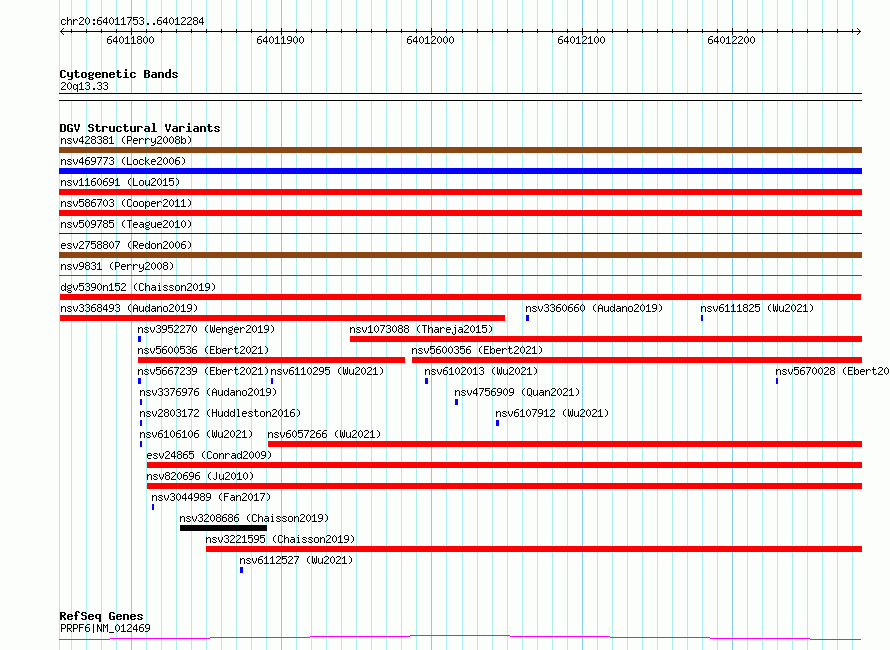Image resolution: width=890 pixels, height=650 pixels.
Task: Open the nsv6112527 (Wu2021) label
Action: (x=296, y=560)
